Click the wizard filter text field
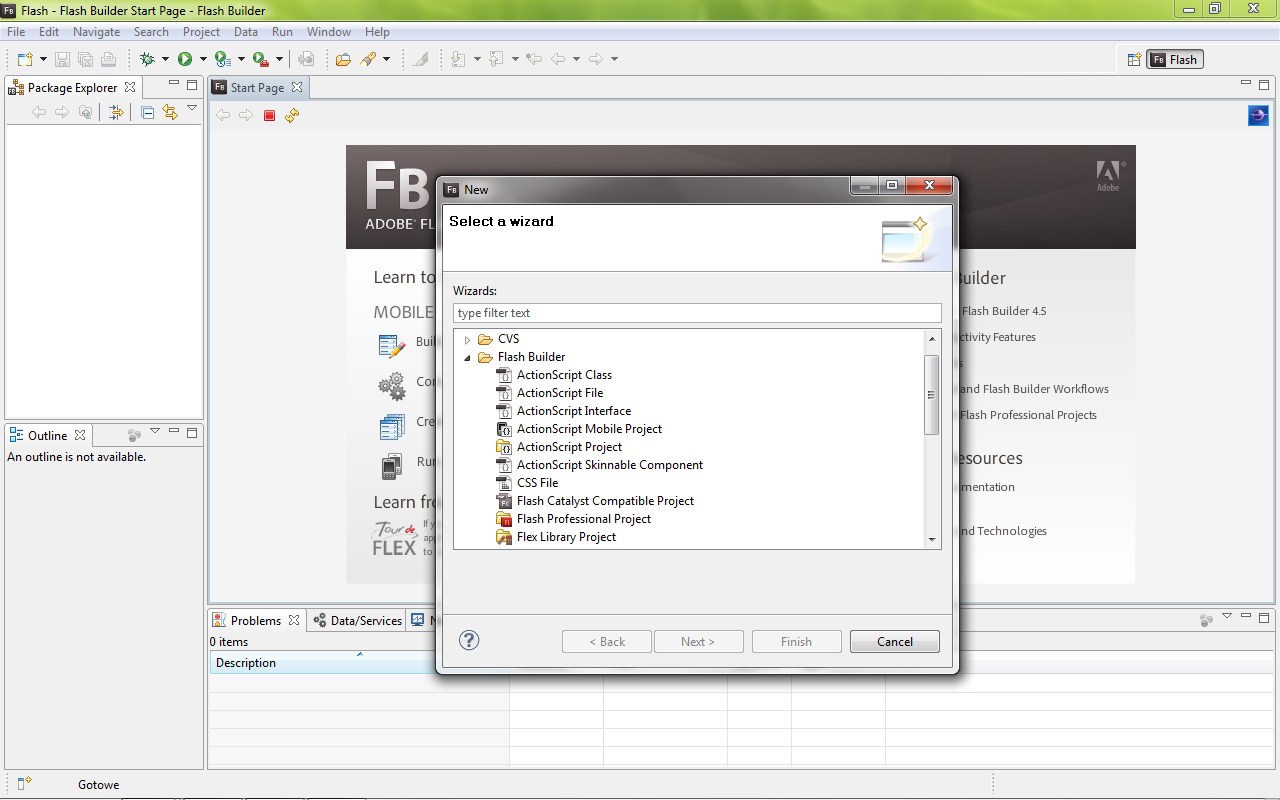Viewport: 1280px width, 800px height. 697,313
